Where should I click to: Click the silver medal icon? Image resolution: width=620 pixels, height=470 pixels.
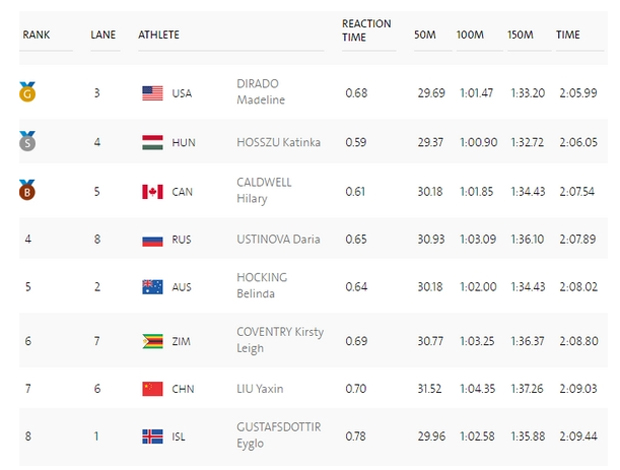26,141
